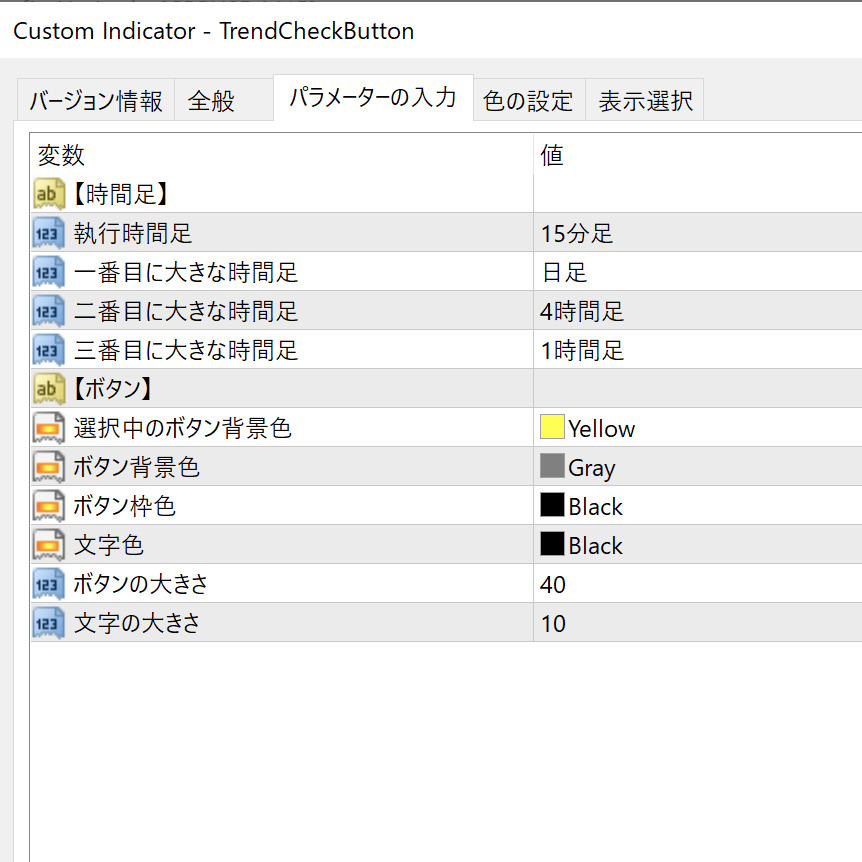Open the バージョン情報 tab
Image resolution: width=862 pixels, height=862 pixels.
[x=95, y=101]
